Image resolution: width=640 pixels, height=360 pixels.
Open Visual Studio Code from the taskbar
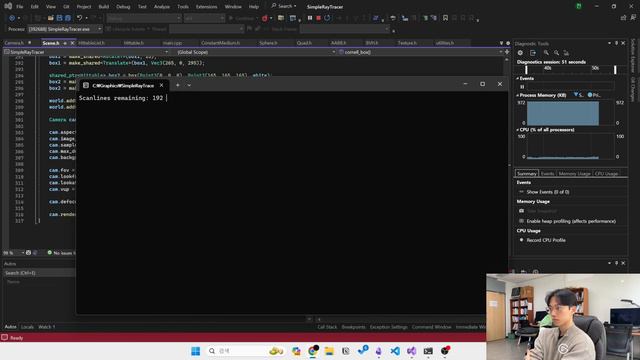[x=395, y=351]
